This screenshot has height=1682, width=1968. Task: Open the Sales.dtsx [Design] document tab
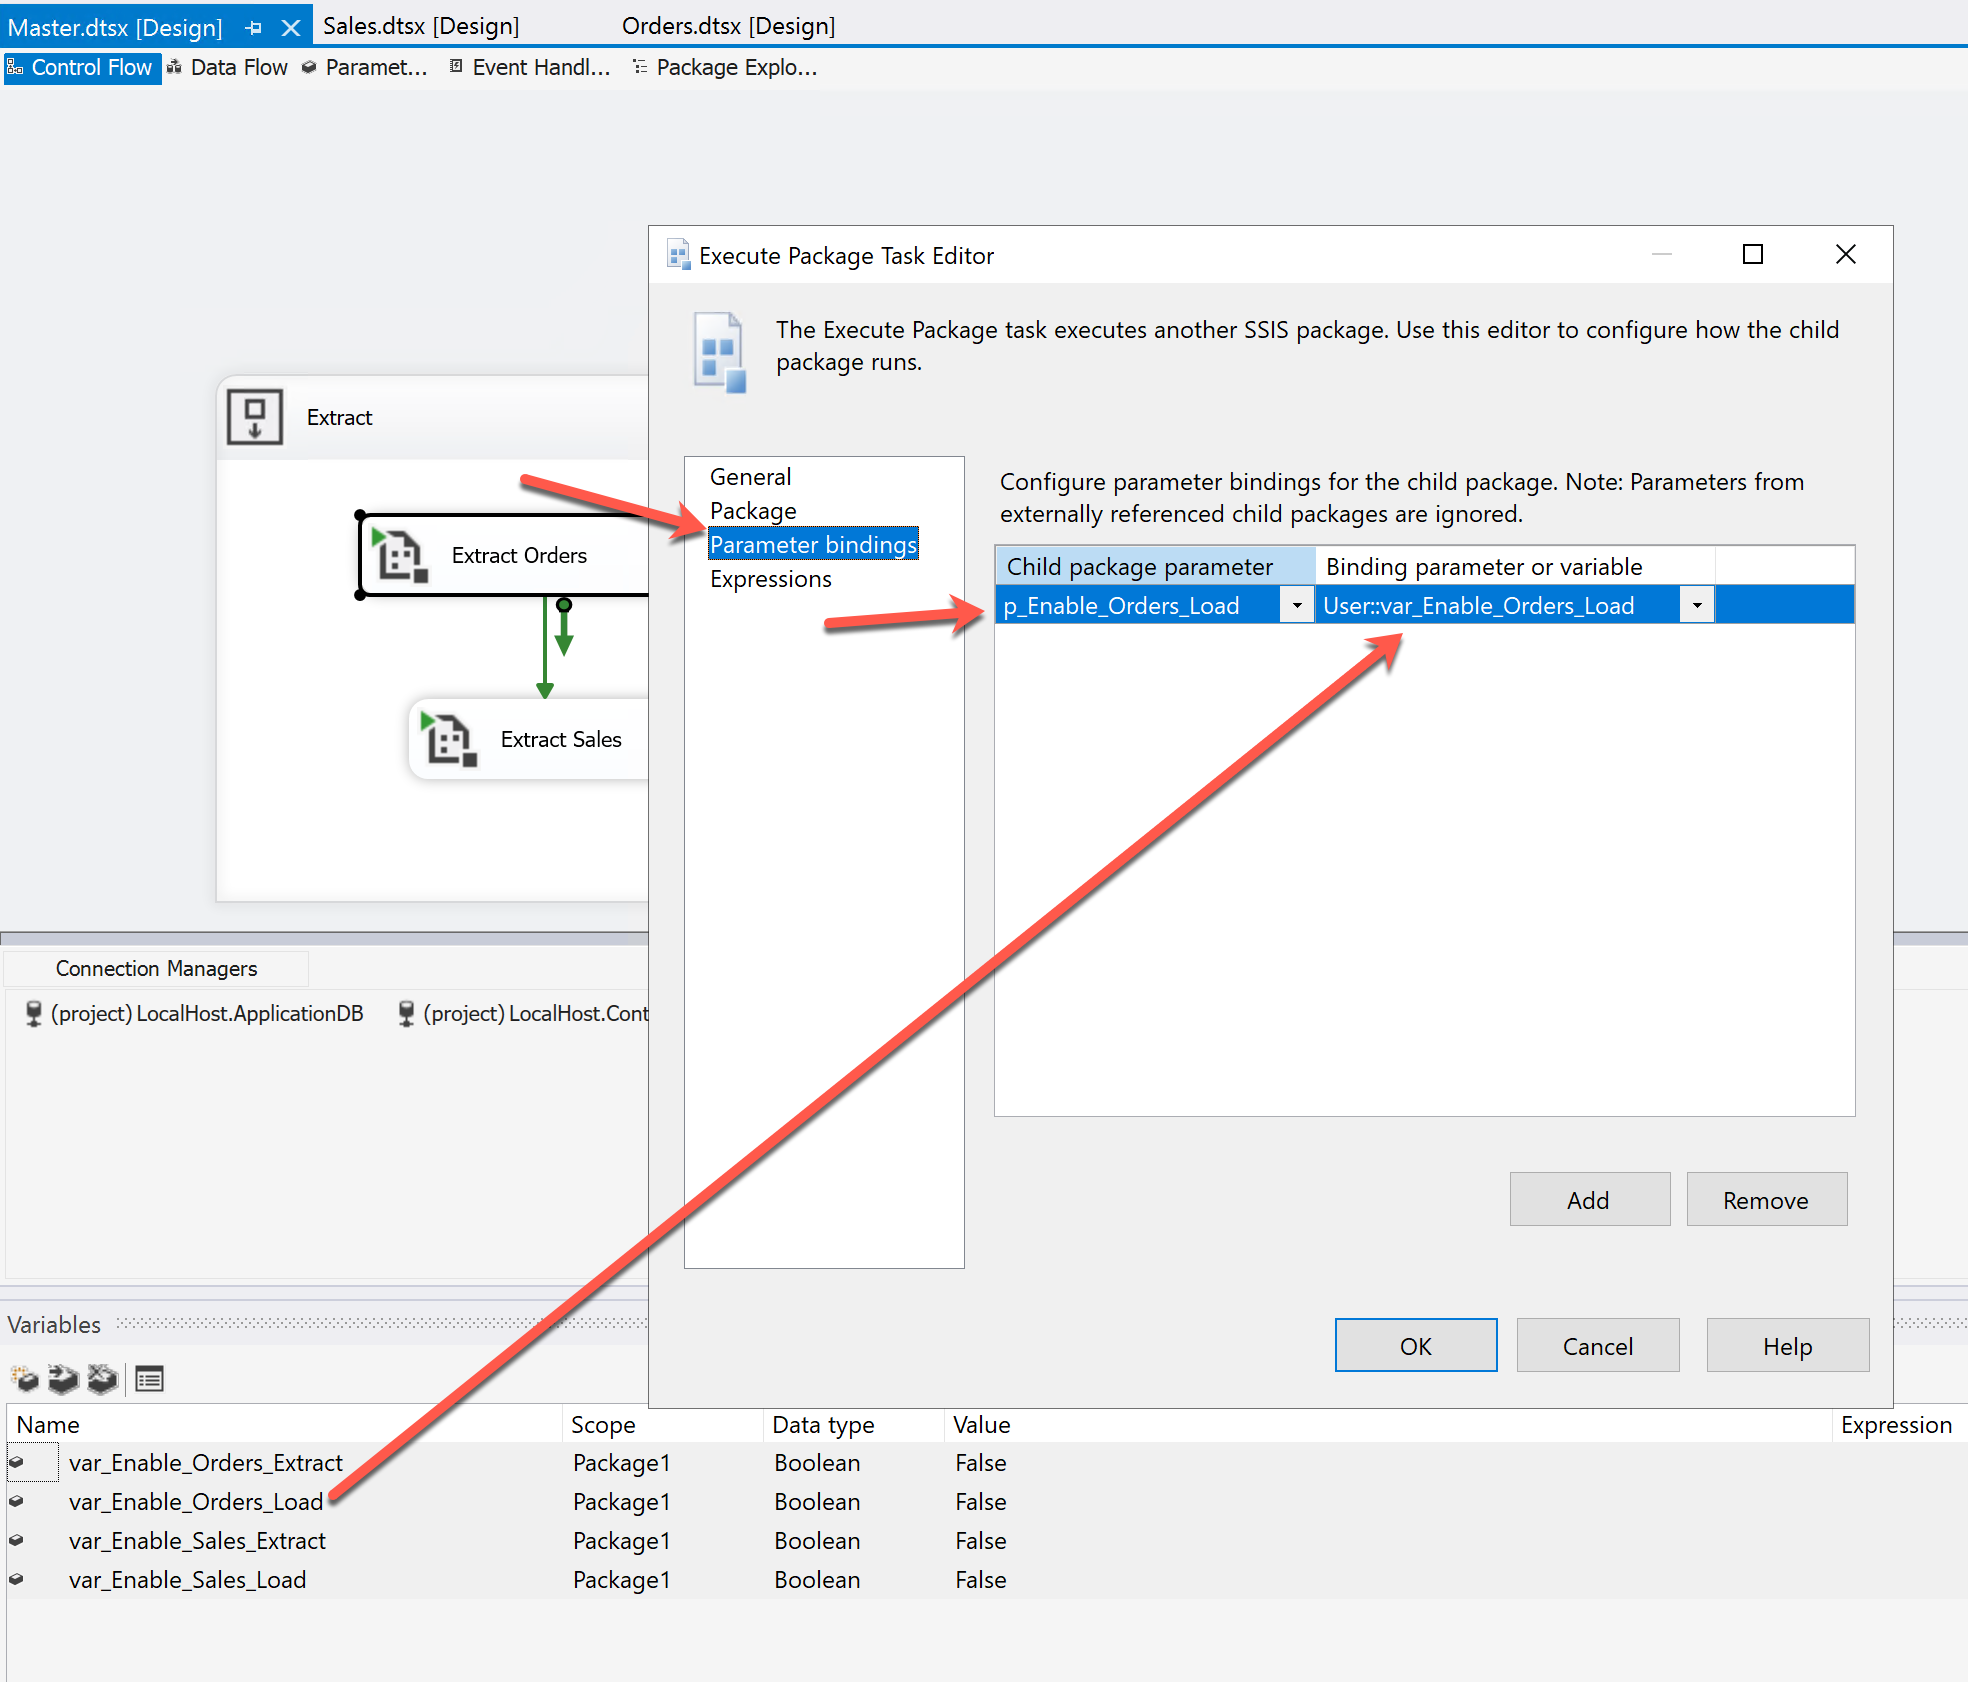pyautogui.click(x=421, y=26)
